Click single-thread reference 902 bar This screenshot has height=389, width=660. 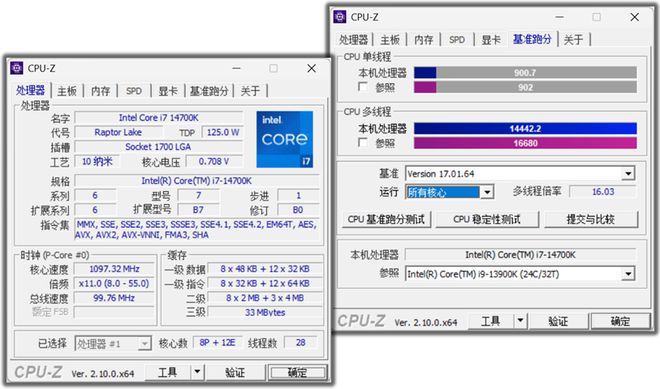coord(525,87)
